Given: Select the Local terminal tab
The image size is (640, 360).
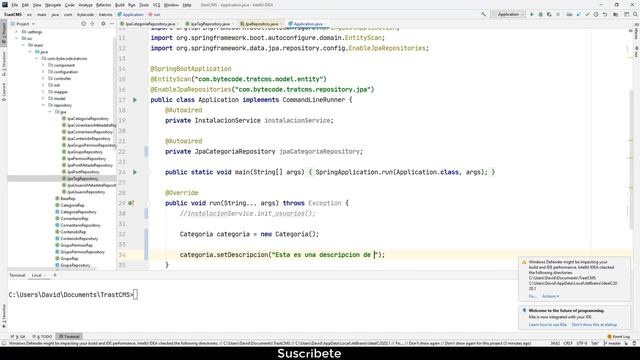Looking at the screenshot, I should click(x=37, y=275).
